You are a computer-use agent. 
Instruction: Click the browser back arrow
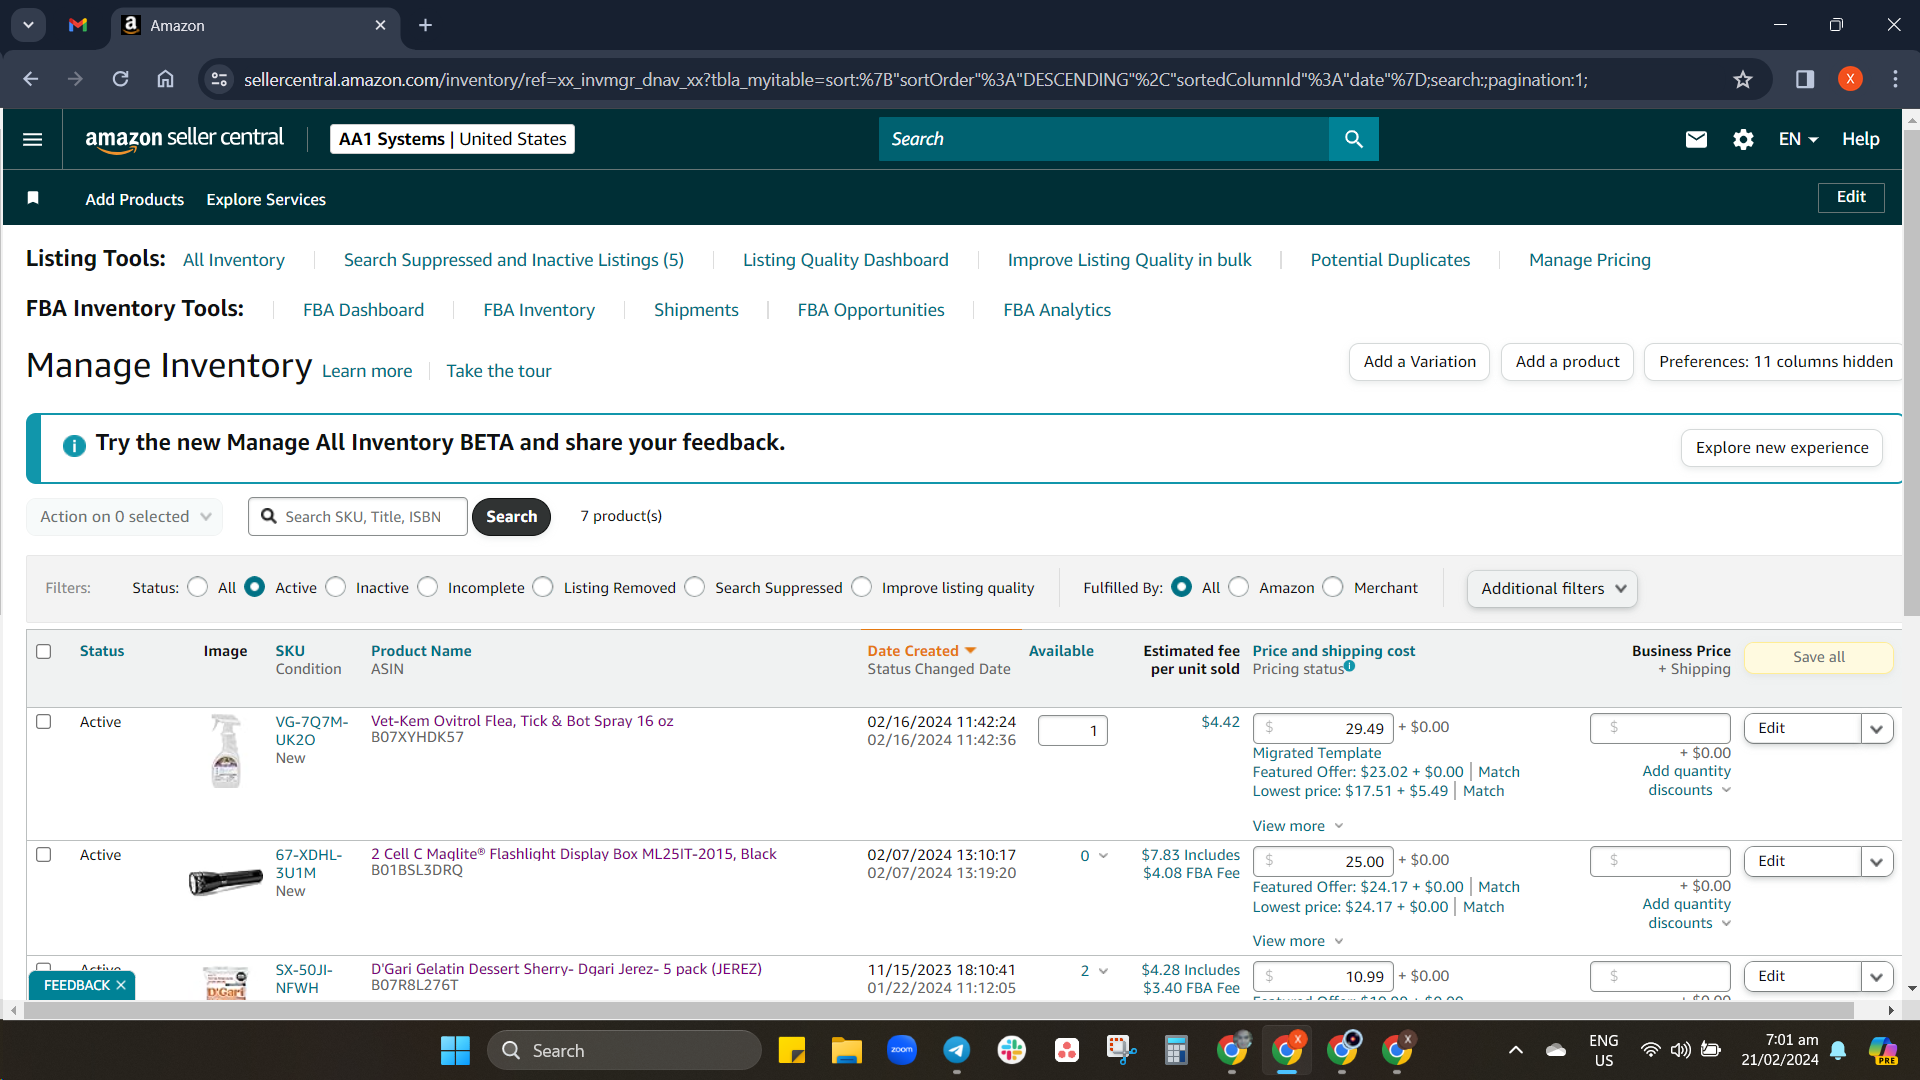(x=31, y=79)
